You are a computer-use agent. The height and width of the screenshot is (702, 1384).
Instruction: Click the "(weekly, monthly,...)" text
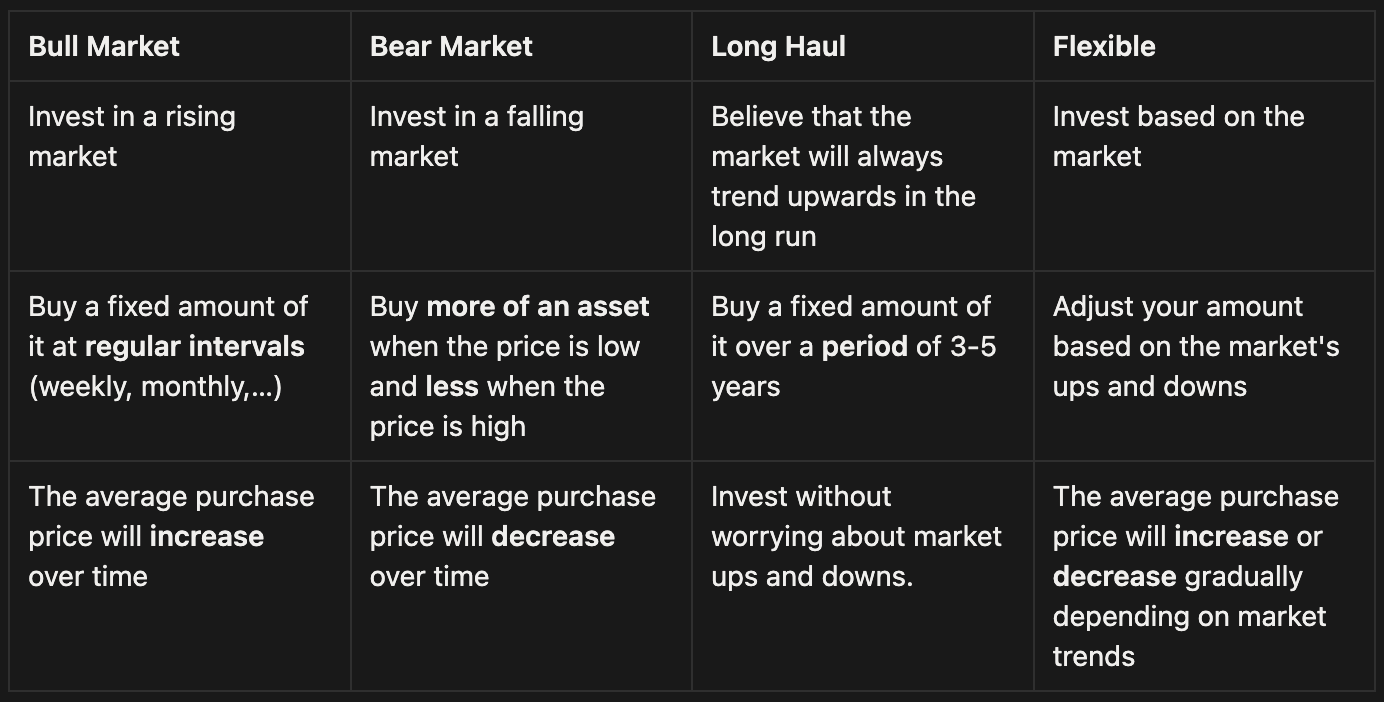[155, 386]
